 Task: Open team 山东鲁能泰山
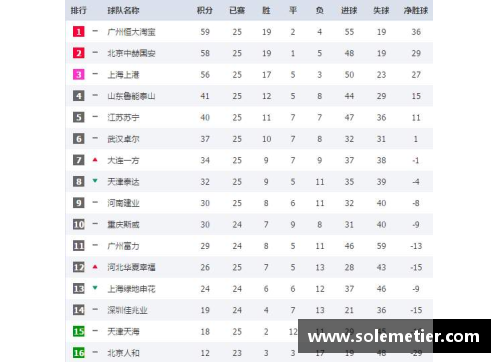pyautogui.click(x=131, y=96)
